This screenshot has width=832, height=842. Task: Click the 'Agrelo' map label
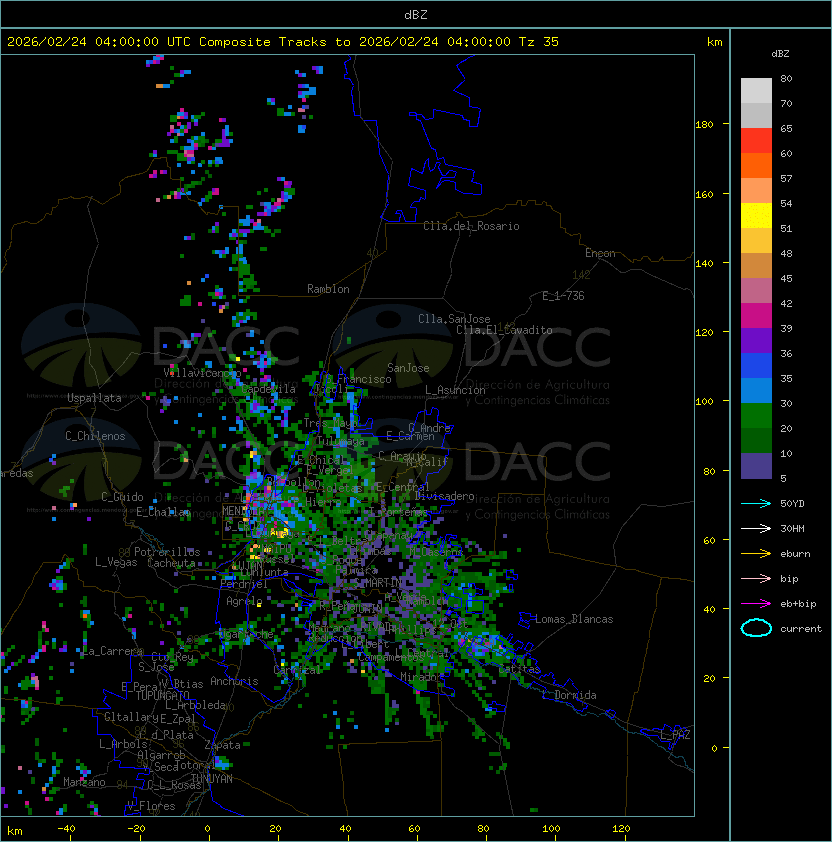coord(244,601)
